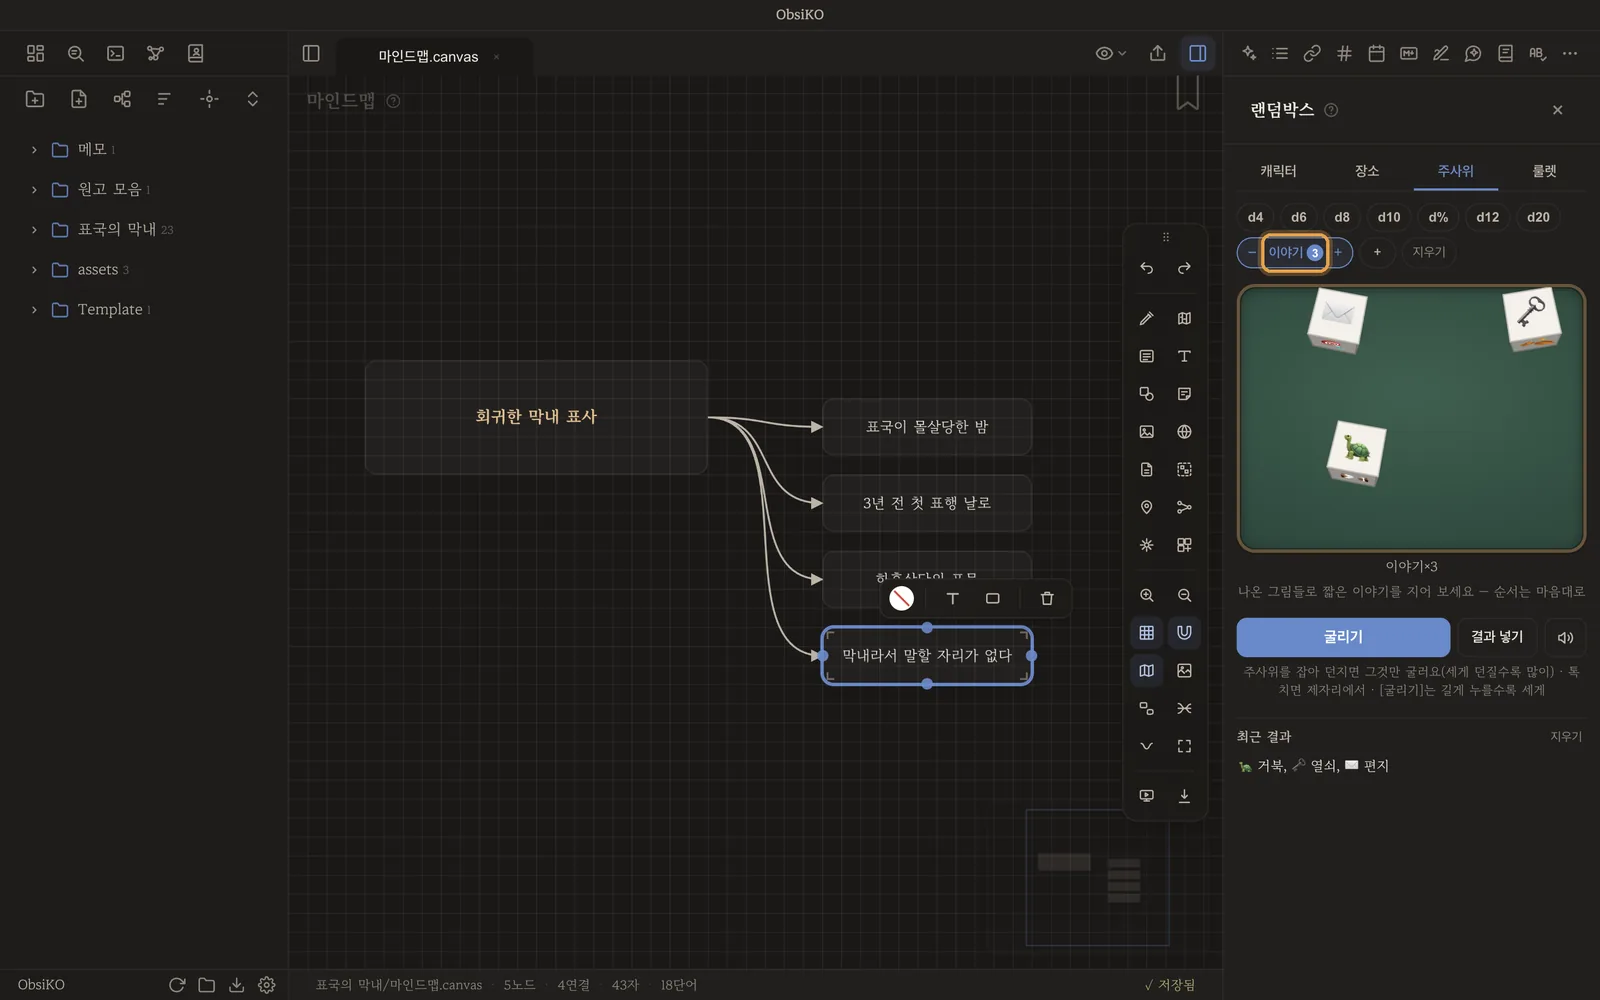Zoom in on the canvas
This screenshot has height=1000, width=1600.
[x=1146, y=595]
